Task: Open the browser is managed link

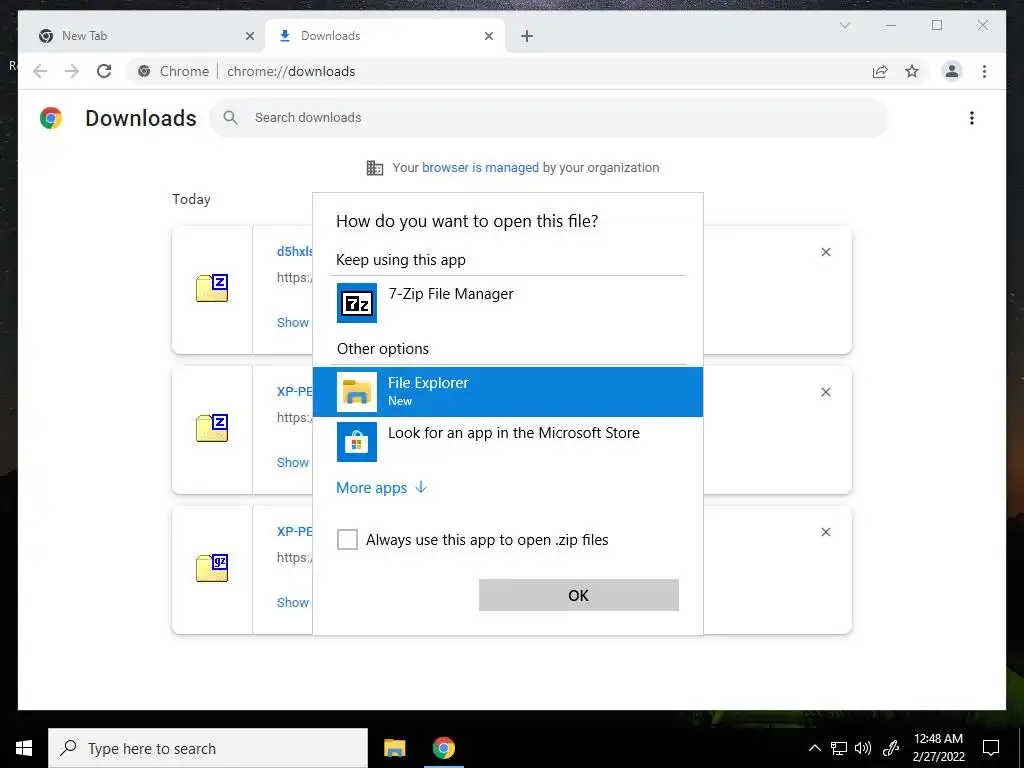Action: [480, 167]
